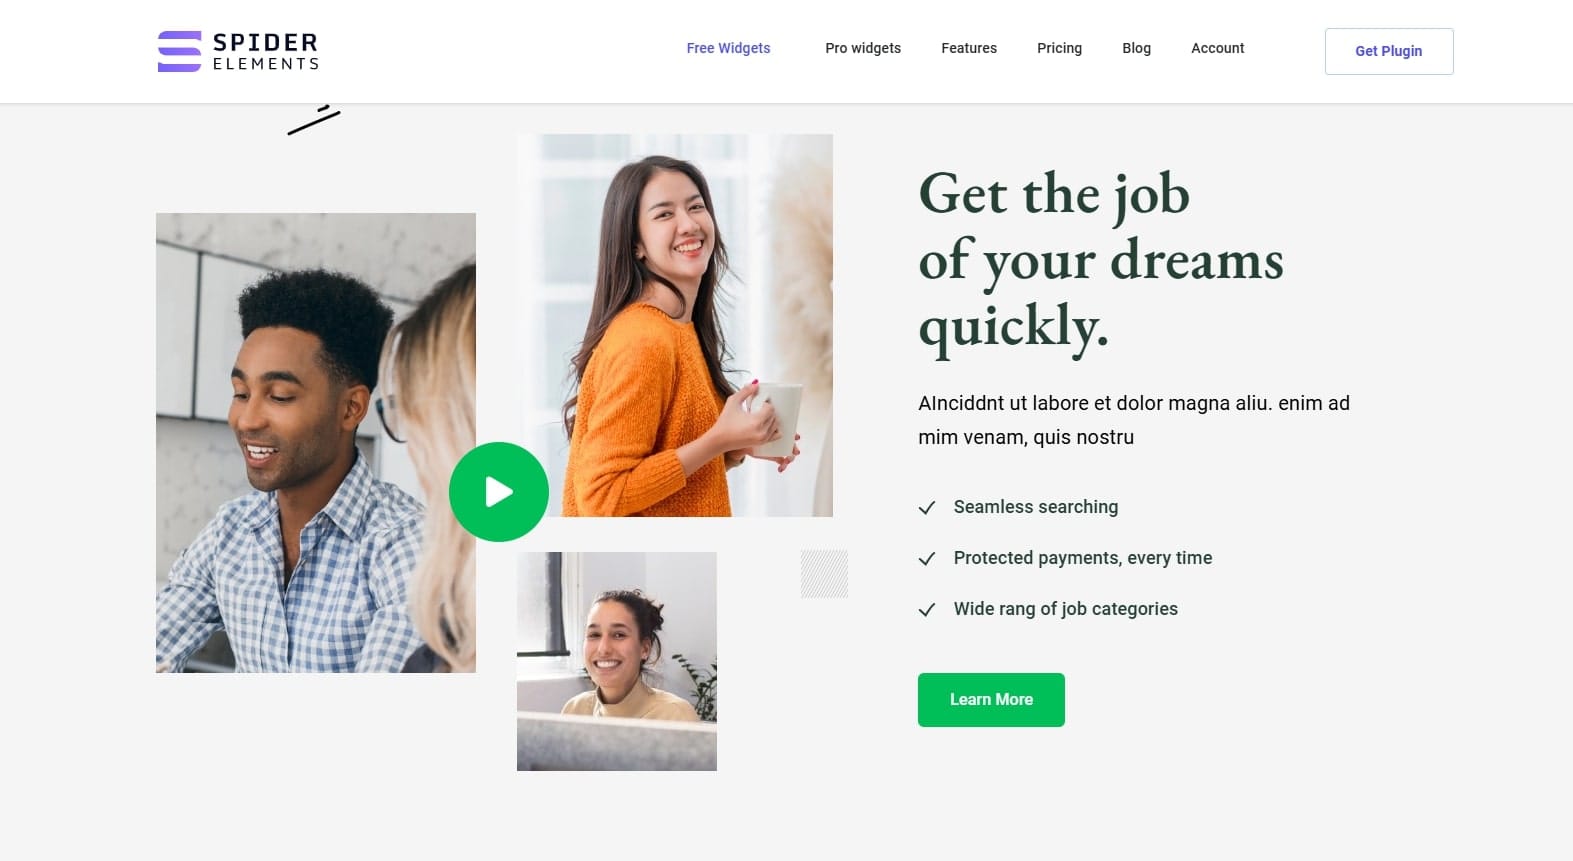Image resolution: width=1573 pixels, height=861 pixels.
Task: Click checkmark icon beside Seamless searching
Action: 927,508
